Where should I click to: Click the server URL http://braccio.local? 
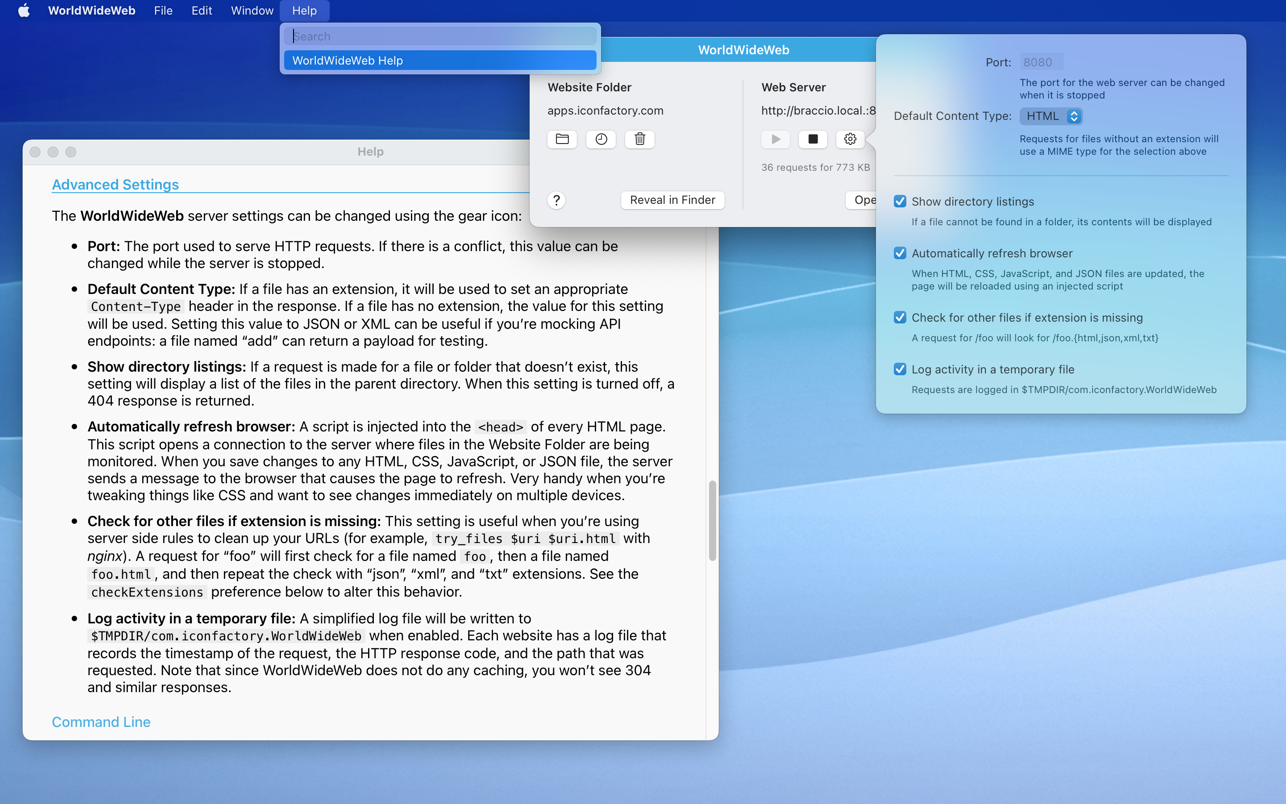818,111
